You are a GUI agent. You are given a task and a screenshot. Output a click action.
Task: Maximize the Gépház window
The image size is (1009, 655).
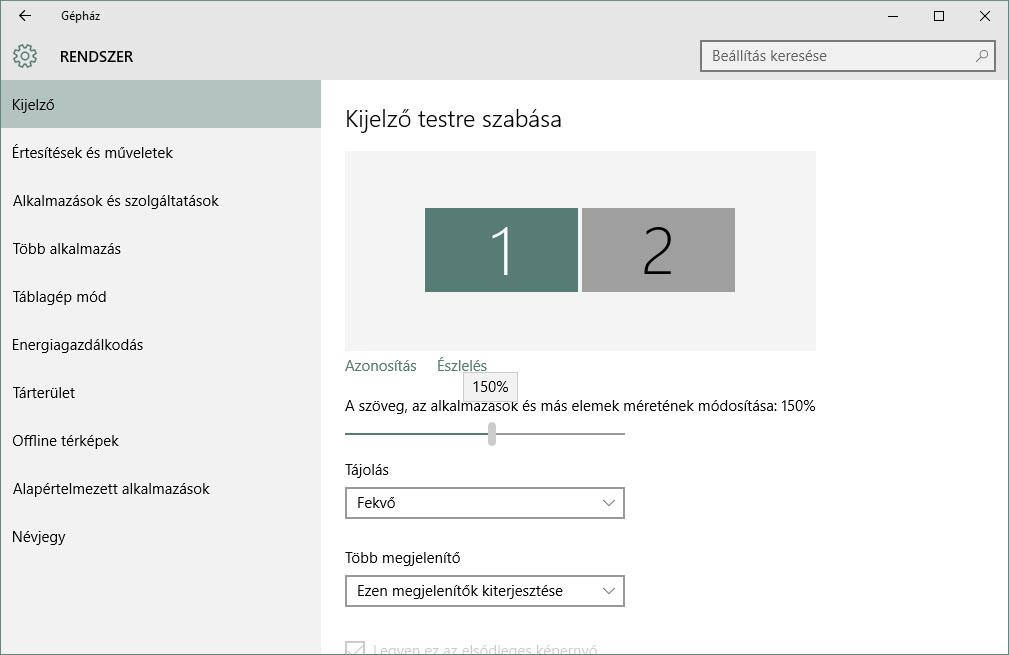[939, 16]
